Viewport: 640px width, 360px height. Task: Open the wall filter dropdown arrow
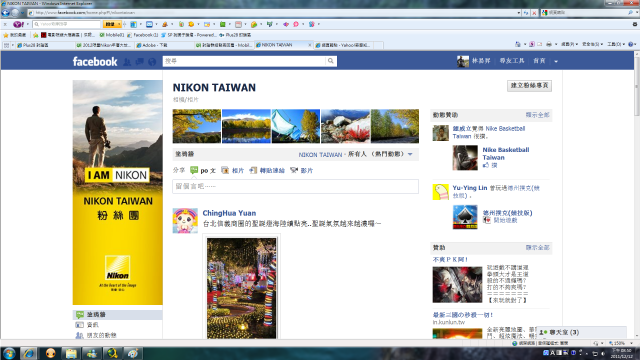[410, 154]
